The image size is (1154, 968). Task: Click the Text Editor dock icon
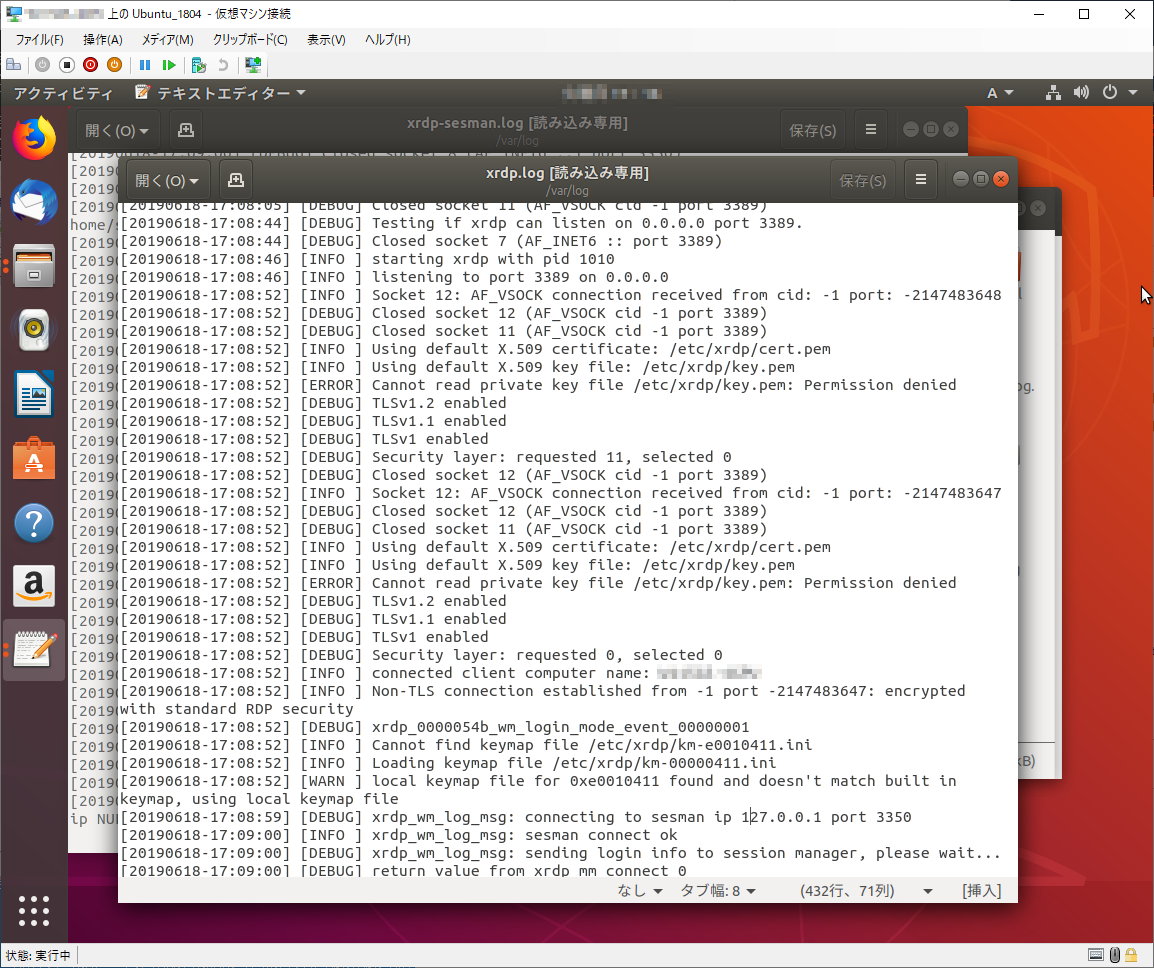point(34,650)
